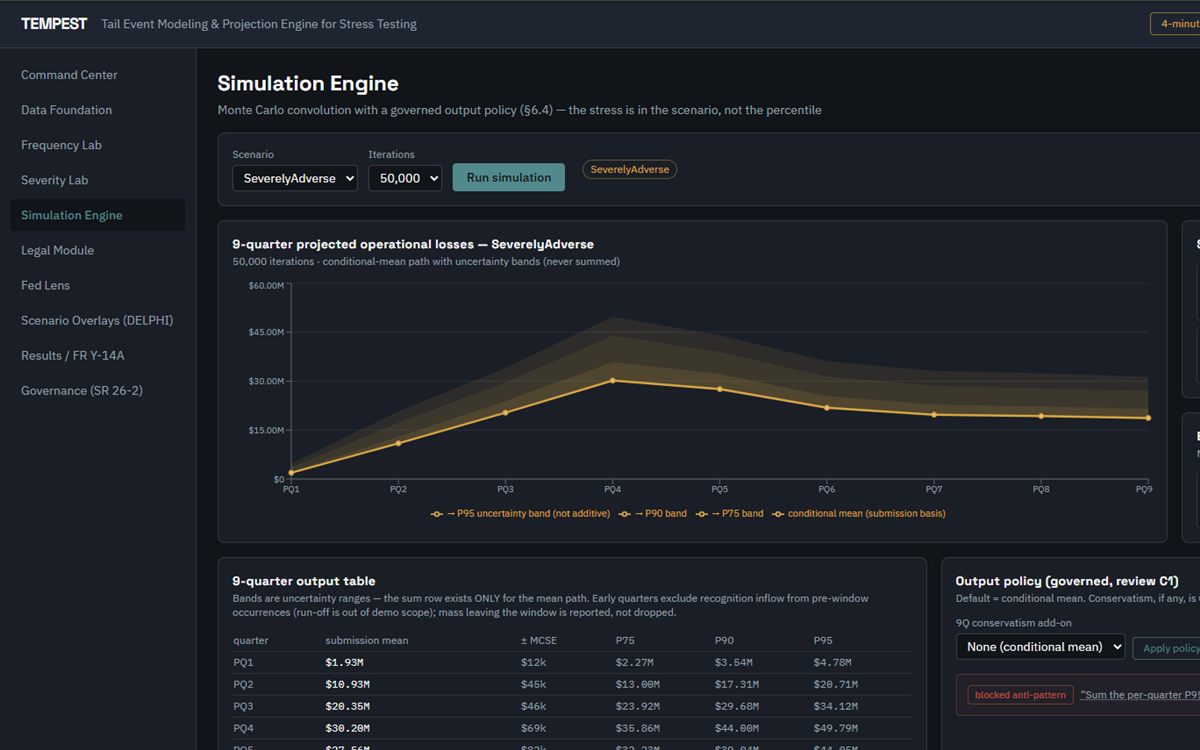Click the 9-quarter output table heading
1200x750 pixels.
[x=304, y=581]
